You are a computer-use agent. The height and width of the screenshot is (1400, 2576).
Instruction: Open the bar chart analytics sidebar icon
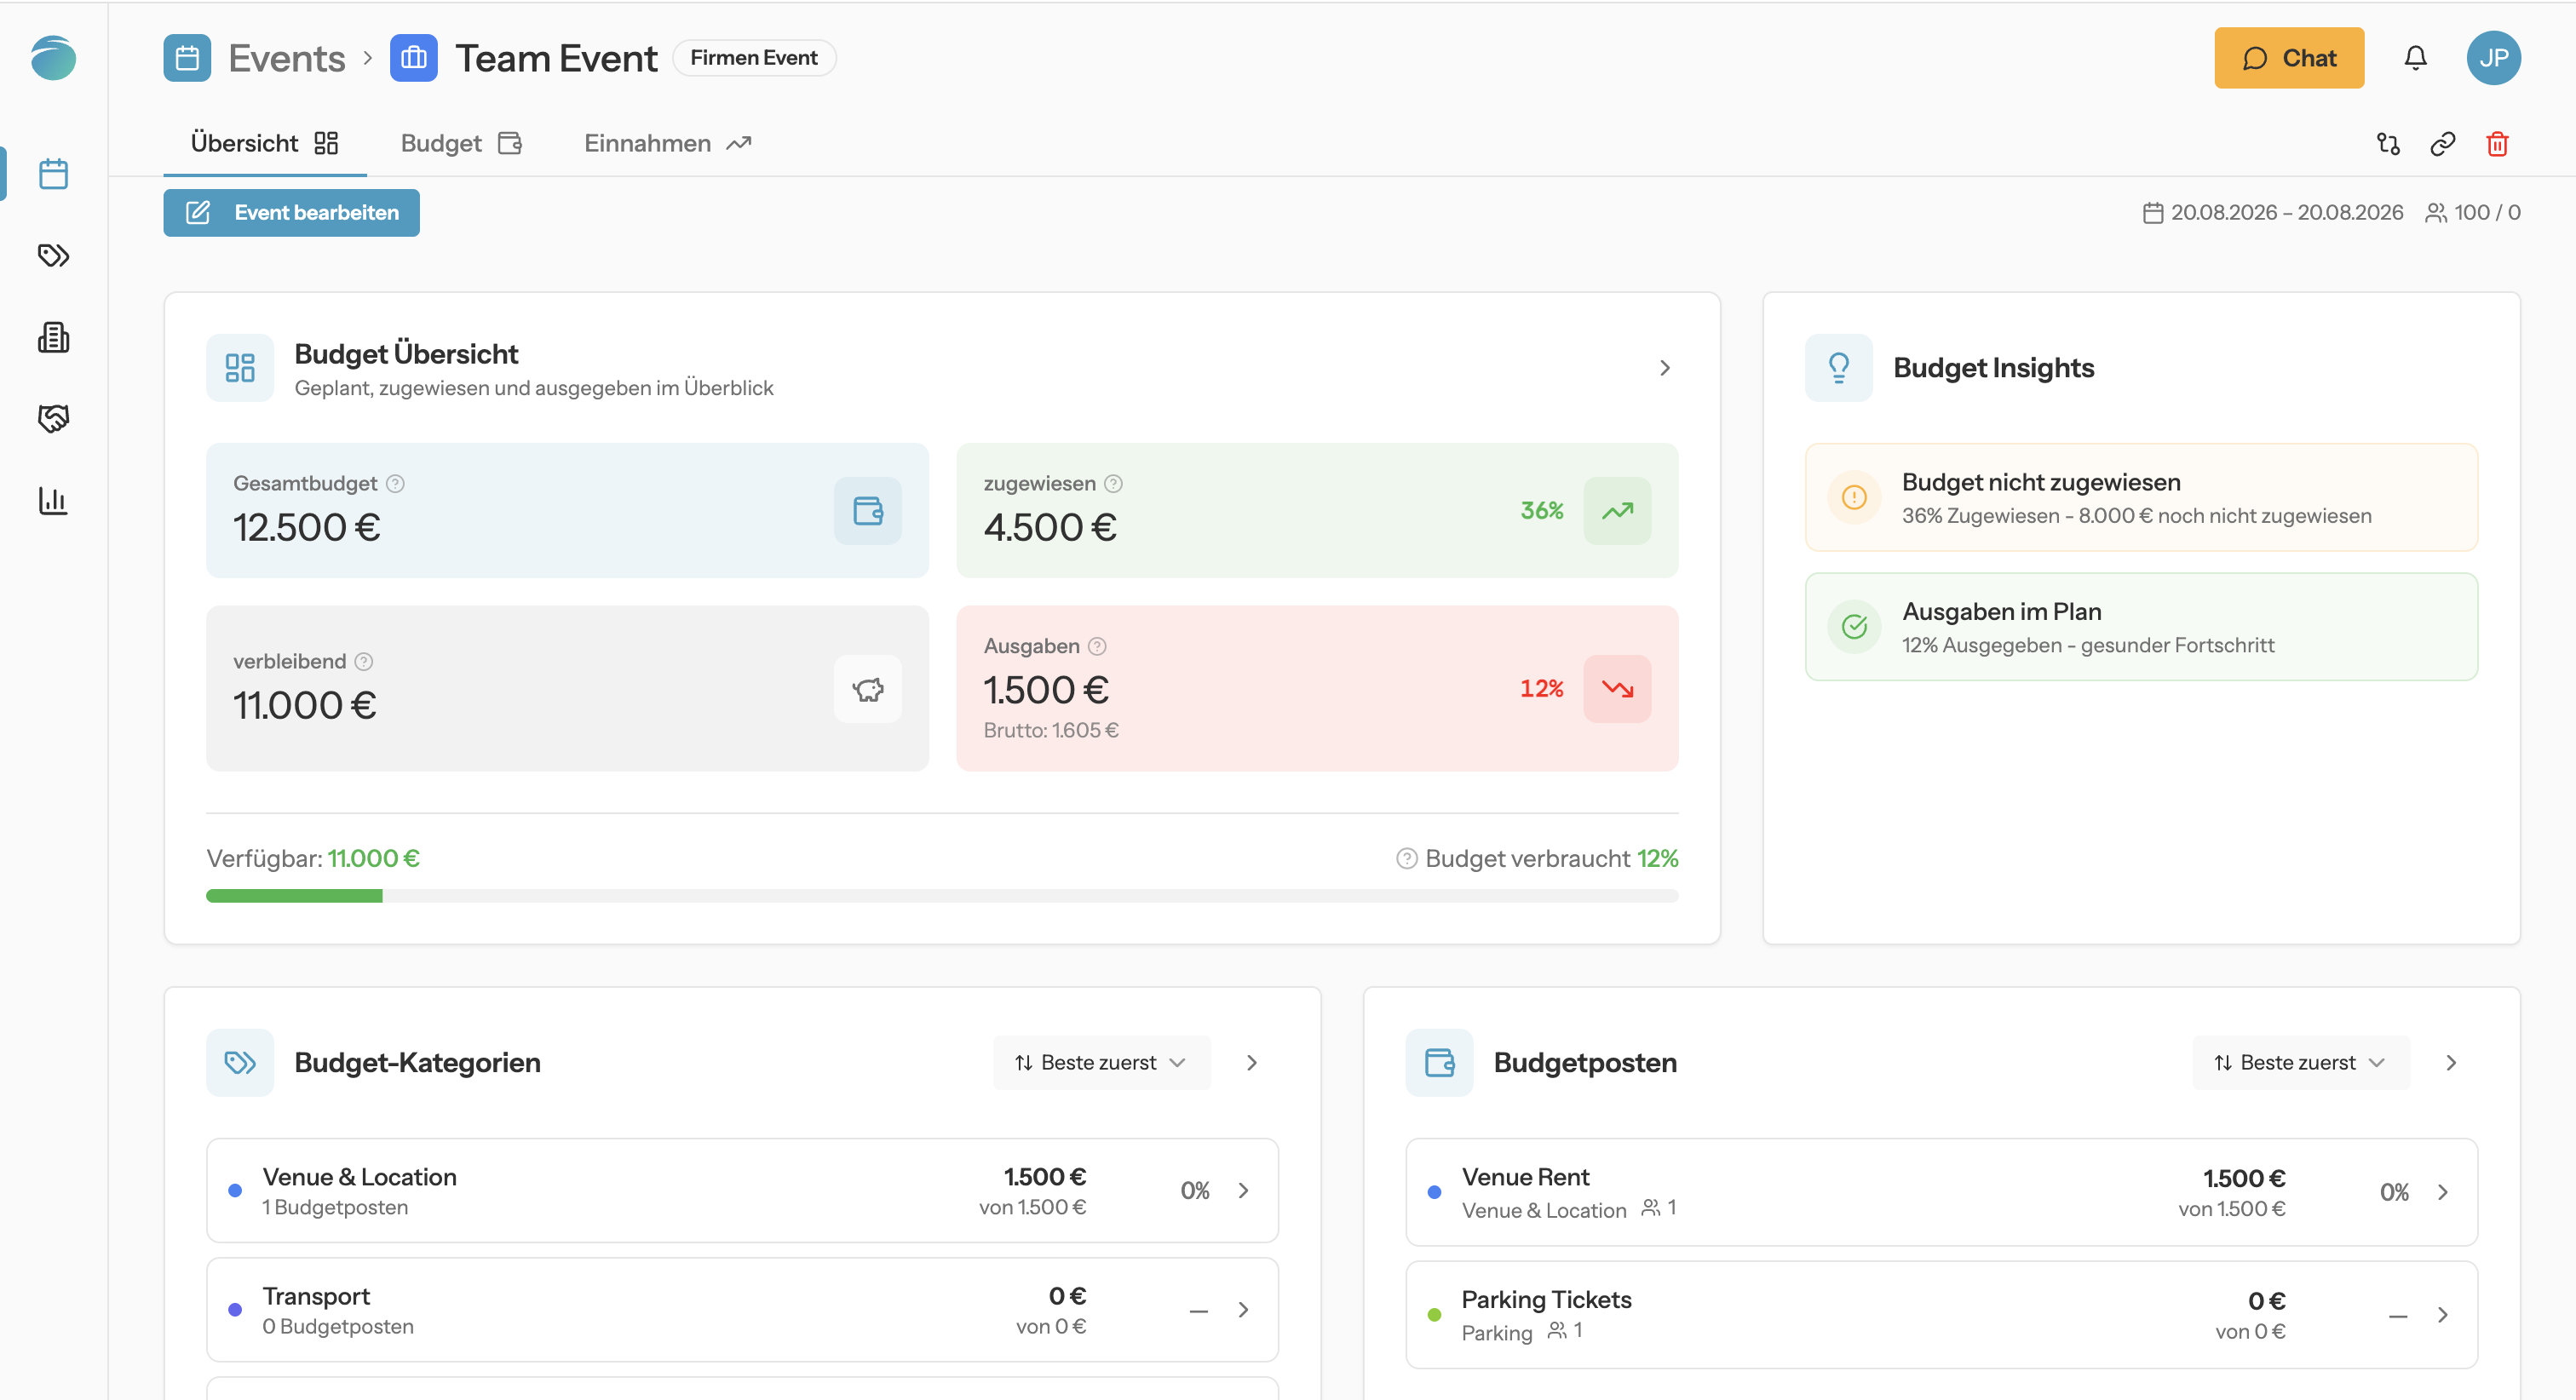[53, 500]
